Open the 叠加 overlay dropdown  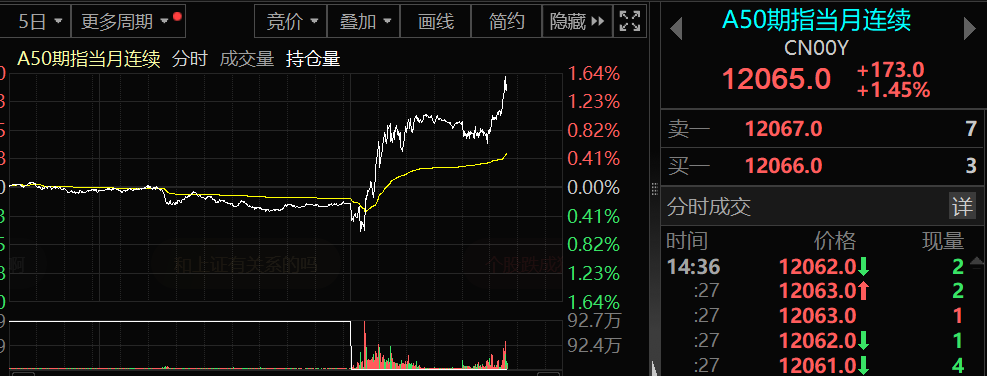(x=364, y=21)
